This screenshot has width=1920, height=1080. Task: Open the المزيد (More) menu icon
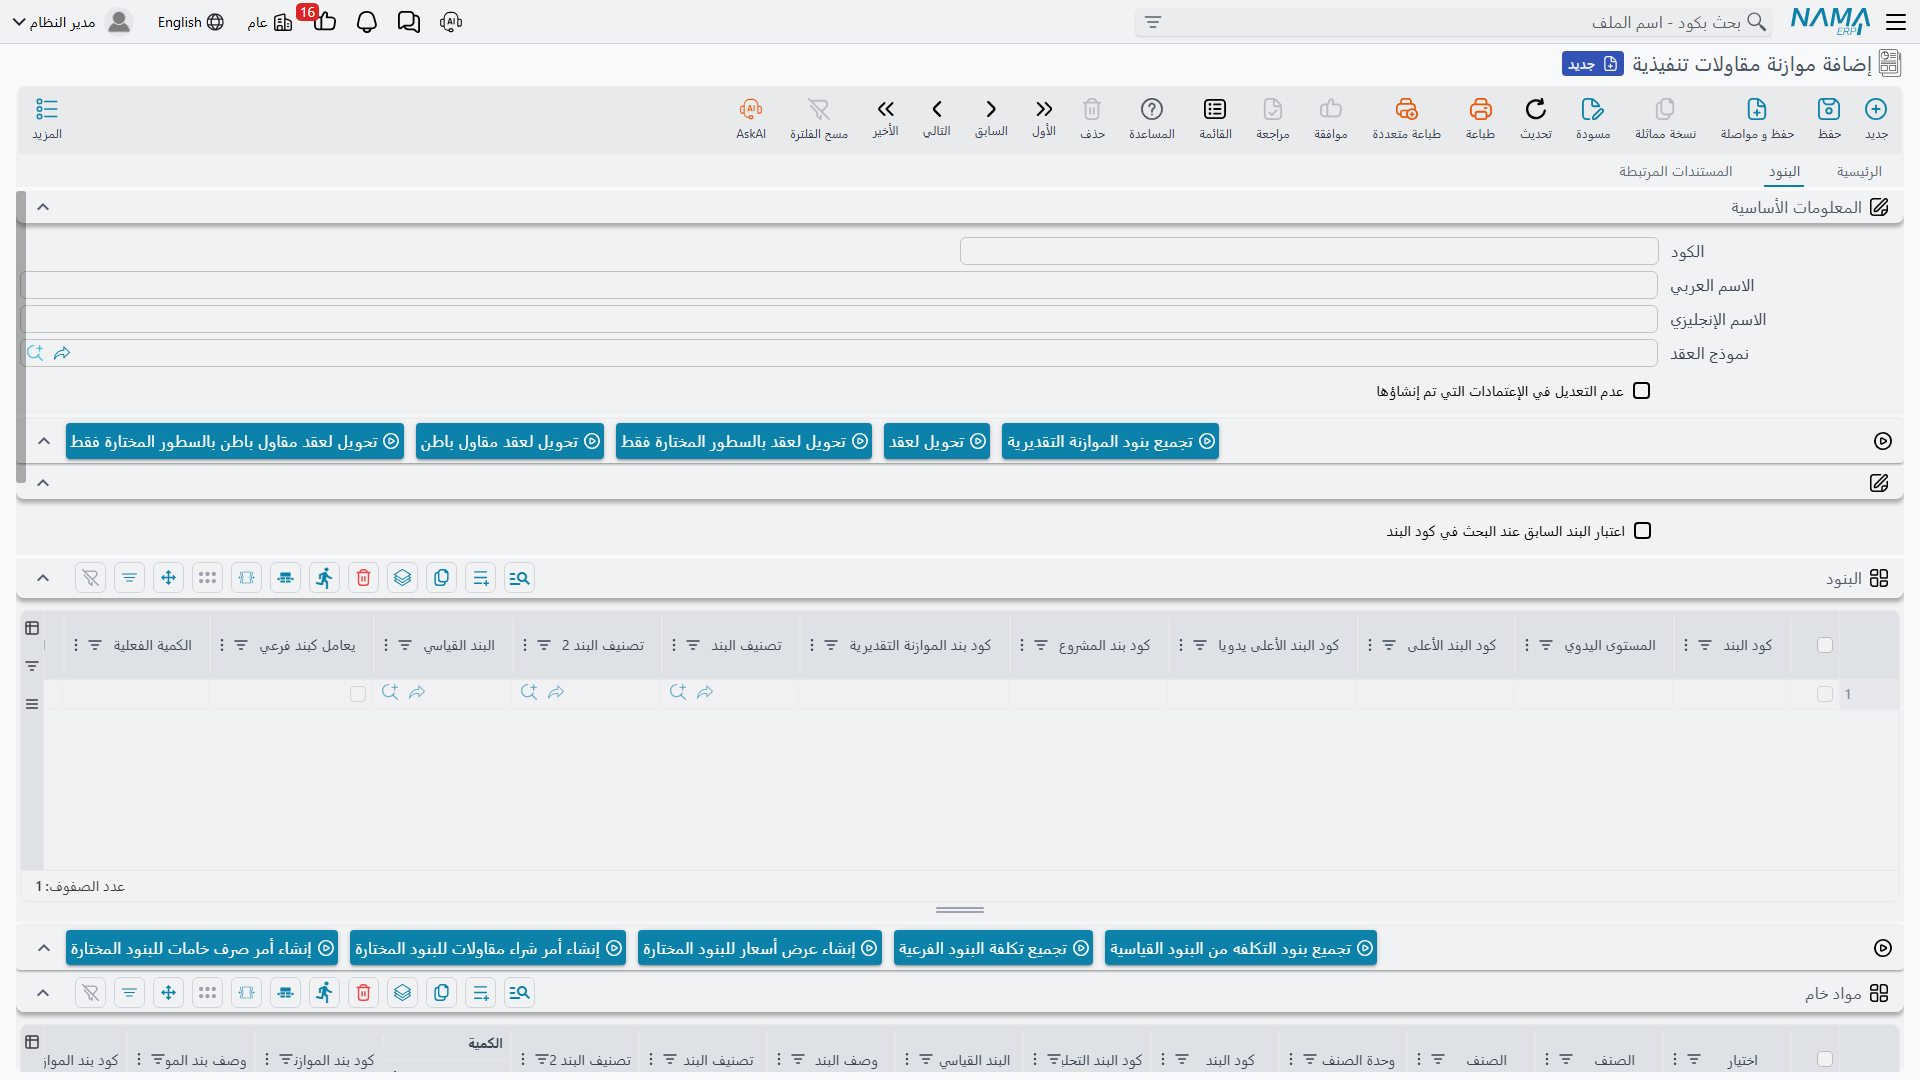[x=47, y=118]
